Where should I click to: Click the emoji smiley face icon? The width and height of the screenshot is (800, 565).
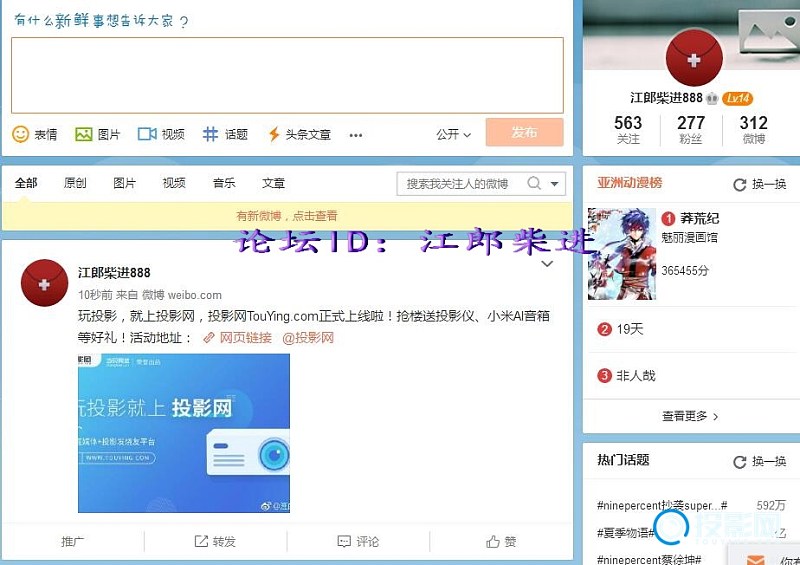tap(20, 134)
